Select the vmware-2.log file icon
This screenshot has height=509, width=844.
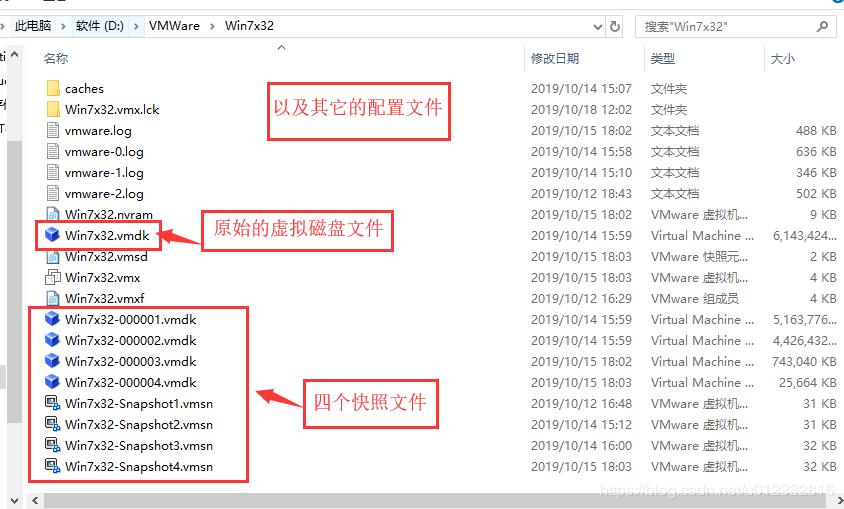[x=53, y=193]
